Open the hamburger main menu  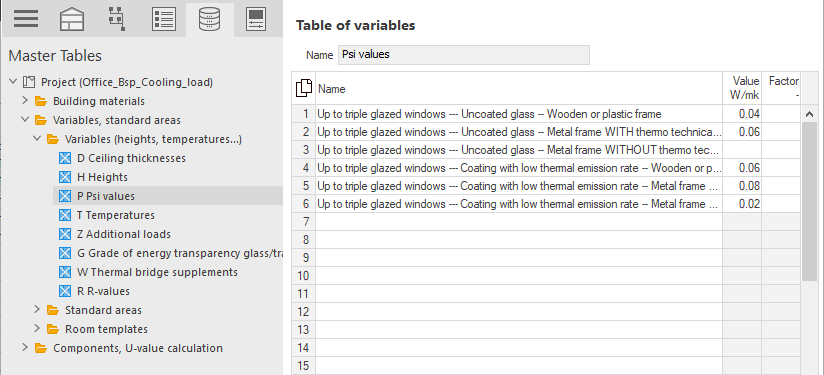point(26,19)
